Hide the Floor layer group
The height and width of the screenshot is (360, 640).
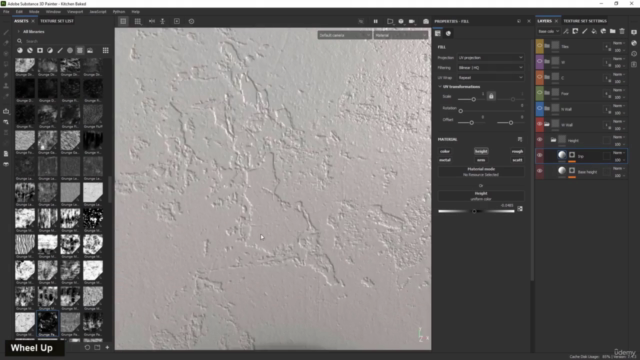click(x=540, y=93)
